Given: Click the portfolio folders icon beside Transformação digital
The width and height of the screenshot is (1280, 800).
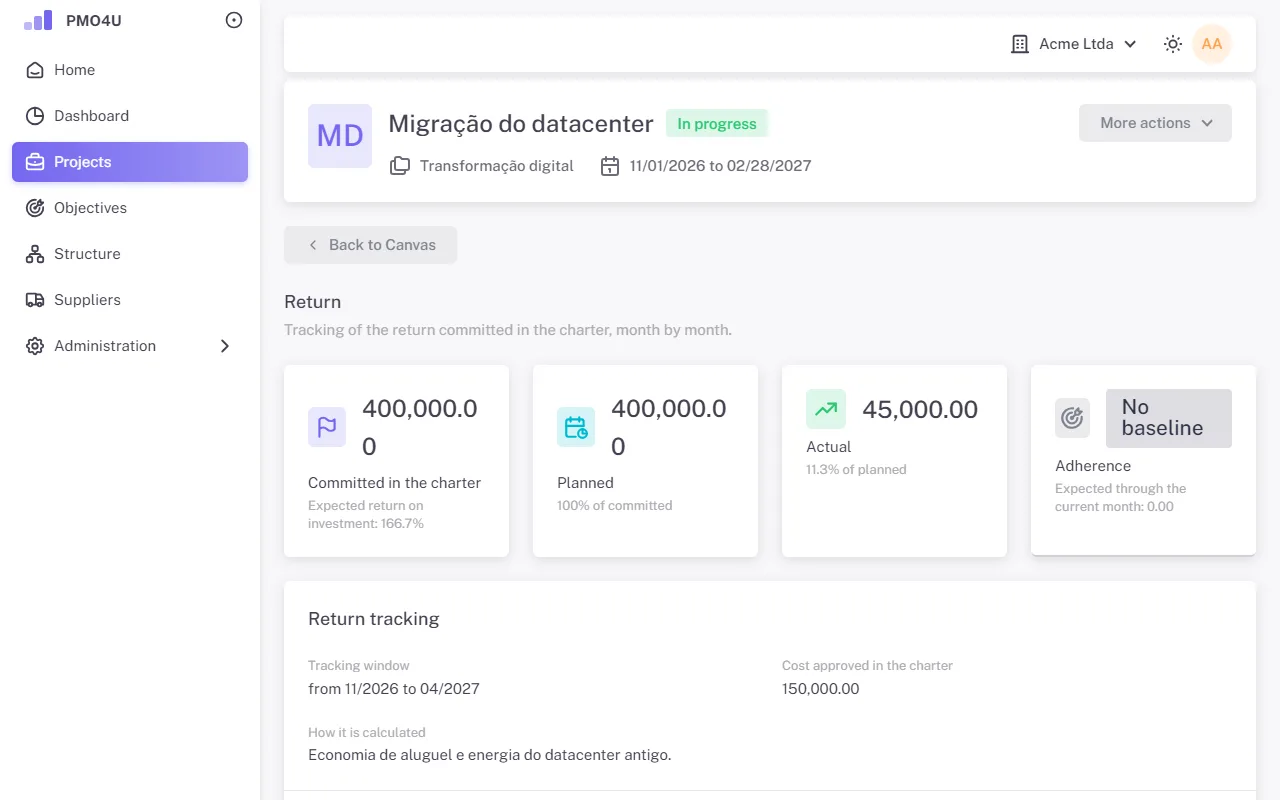Looking at the screenshot, I should pyautogui.click(x=400, y=166).
